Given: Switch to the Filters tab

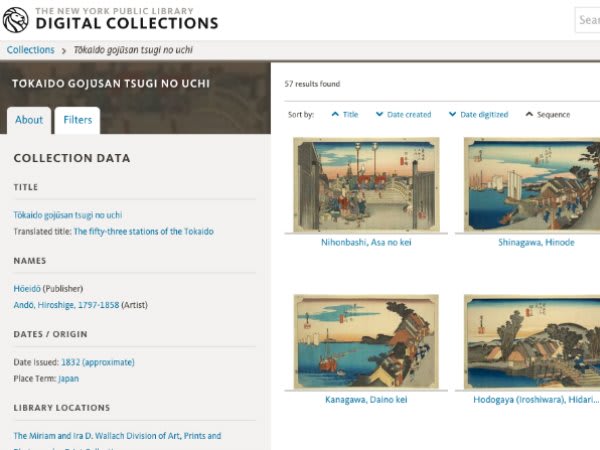Looking at the screenshot, I should (77, 120).
